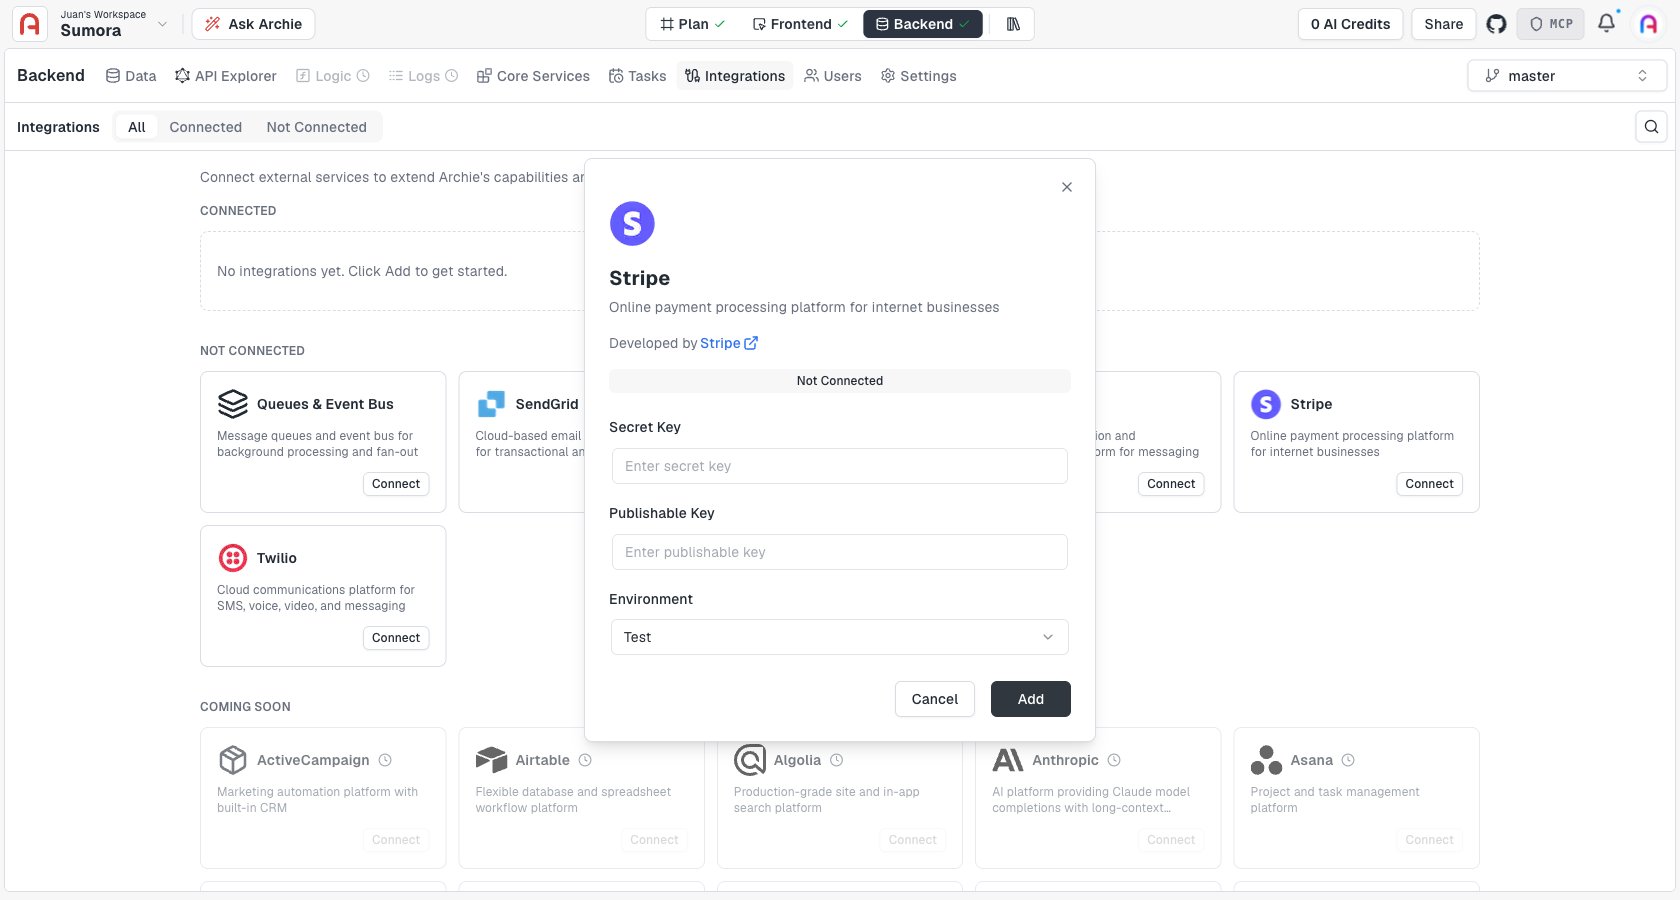Open the Users tab

833,76
